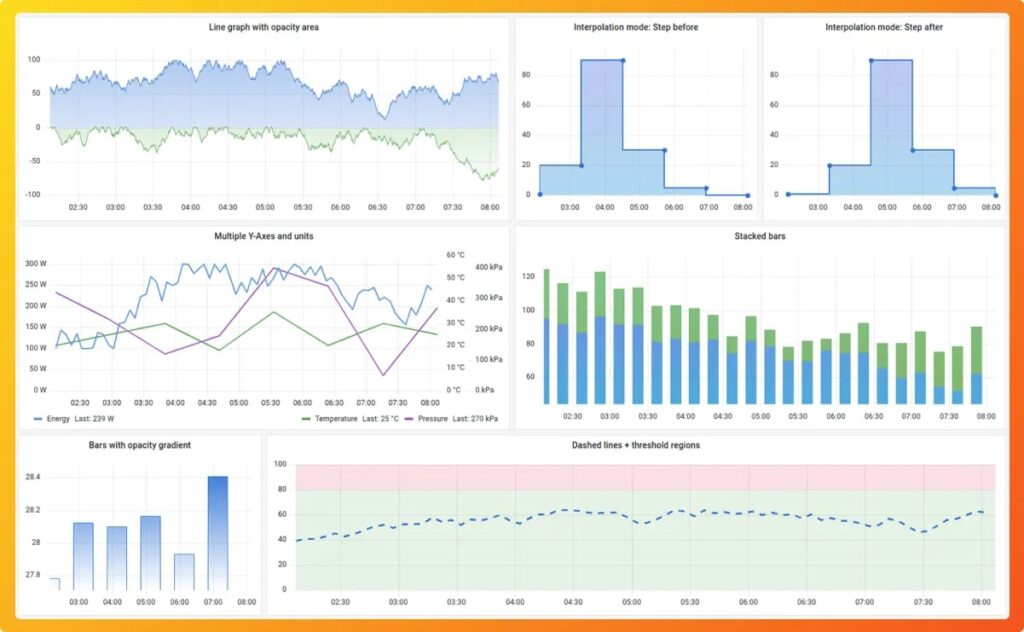Click the '400 kPa' right-axis label

coord(489,267)
